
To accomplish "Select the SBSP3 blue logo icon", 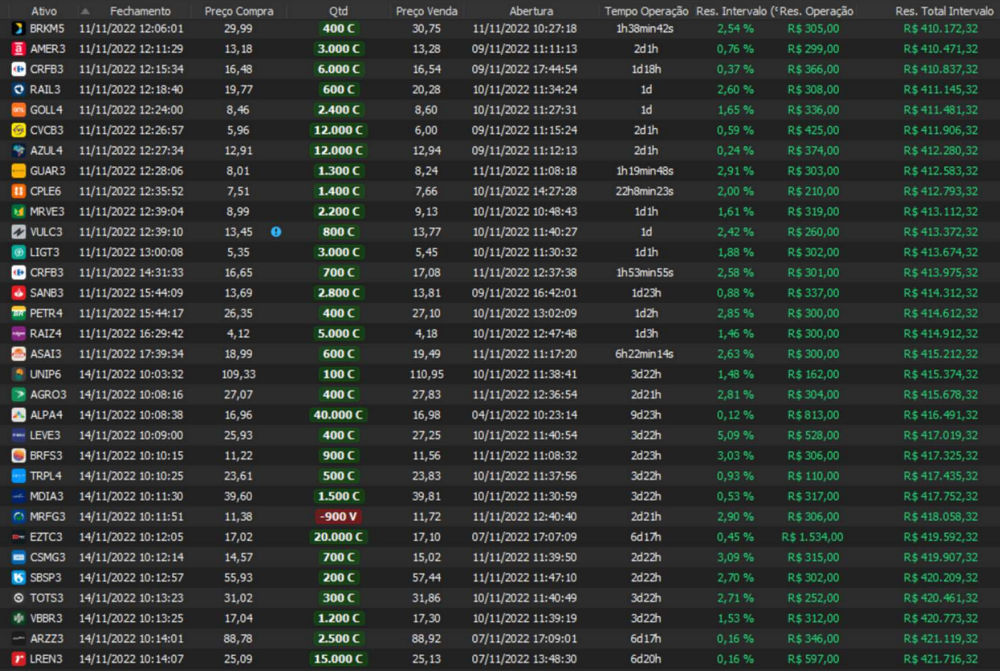I will click(x=18, y=578).
